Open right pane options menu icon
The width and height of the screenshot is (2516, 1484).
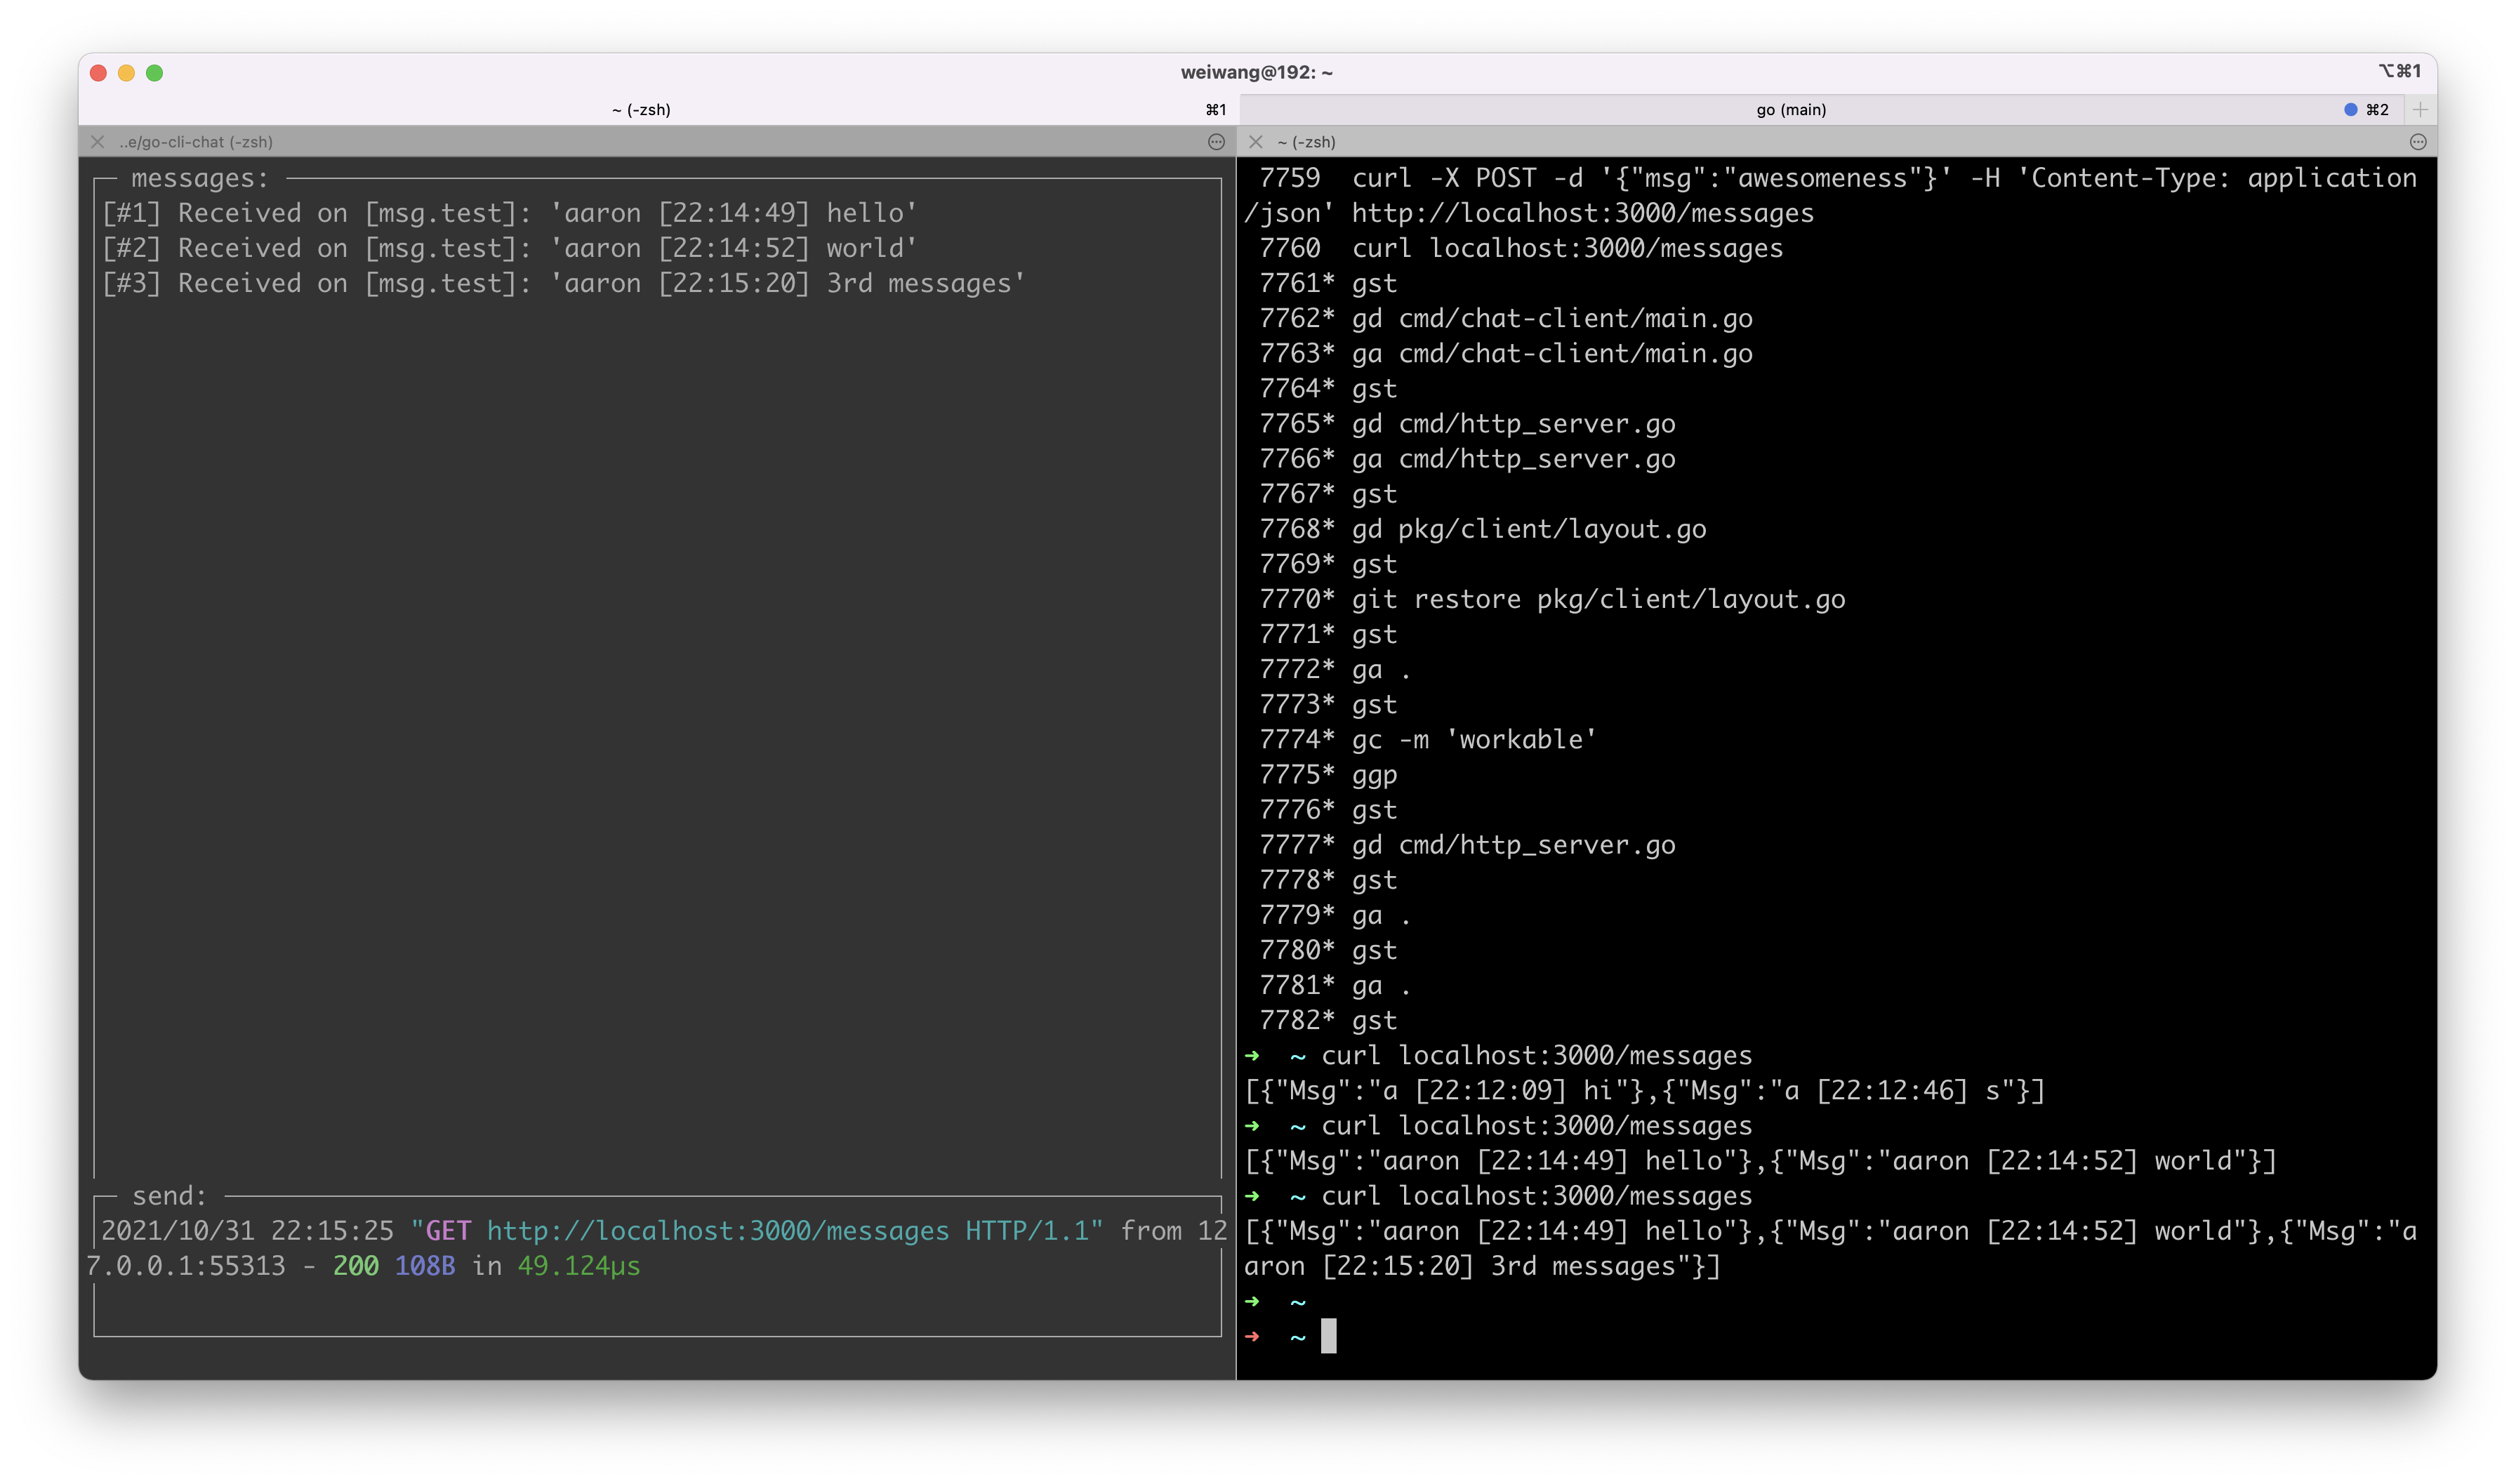(x=2418, y=142)
